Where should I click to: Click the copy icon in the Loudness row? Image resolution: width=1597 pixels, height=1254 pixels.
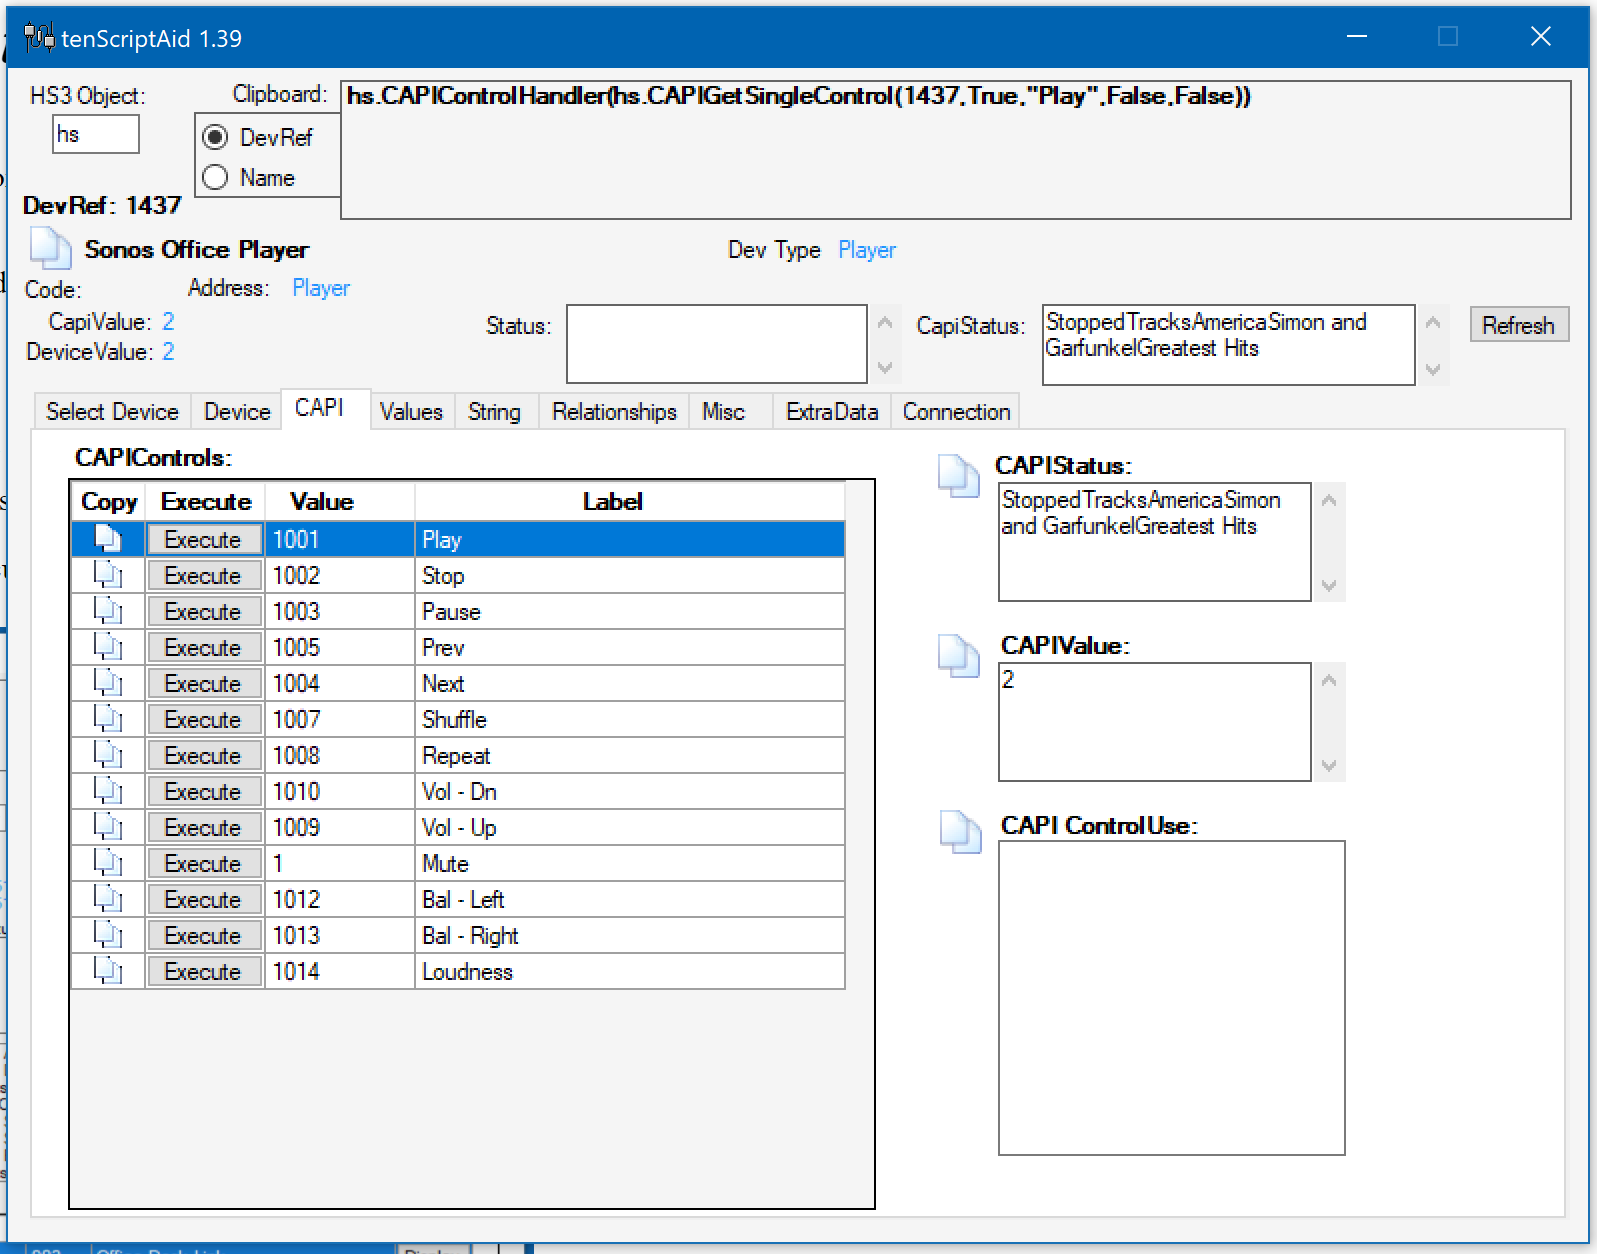click(108, 972)
